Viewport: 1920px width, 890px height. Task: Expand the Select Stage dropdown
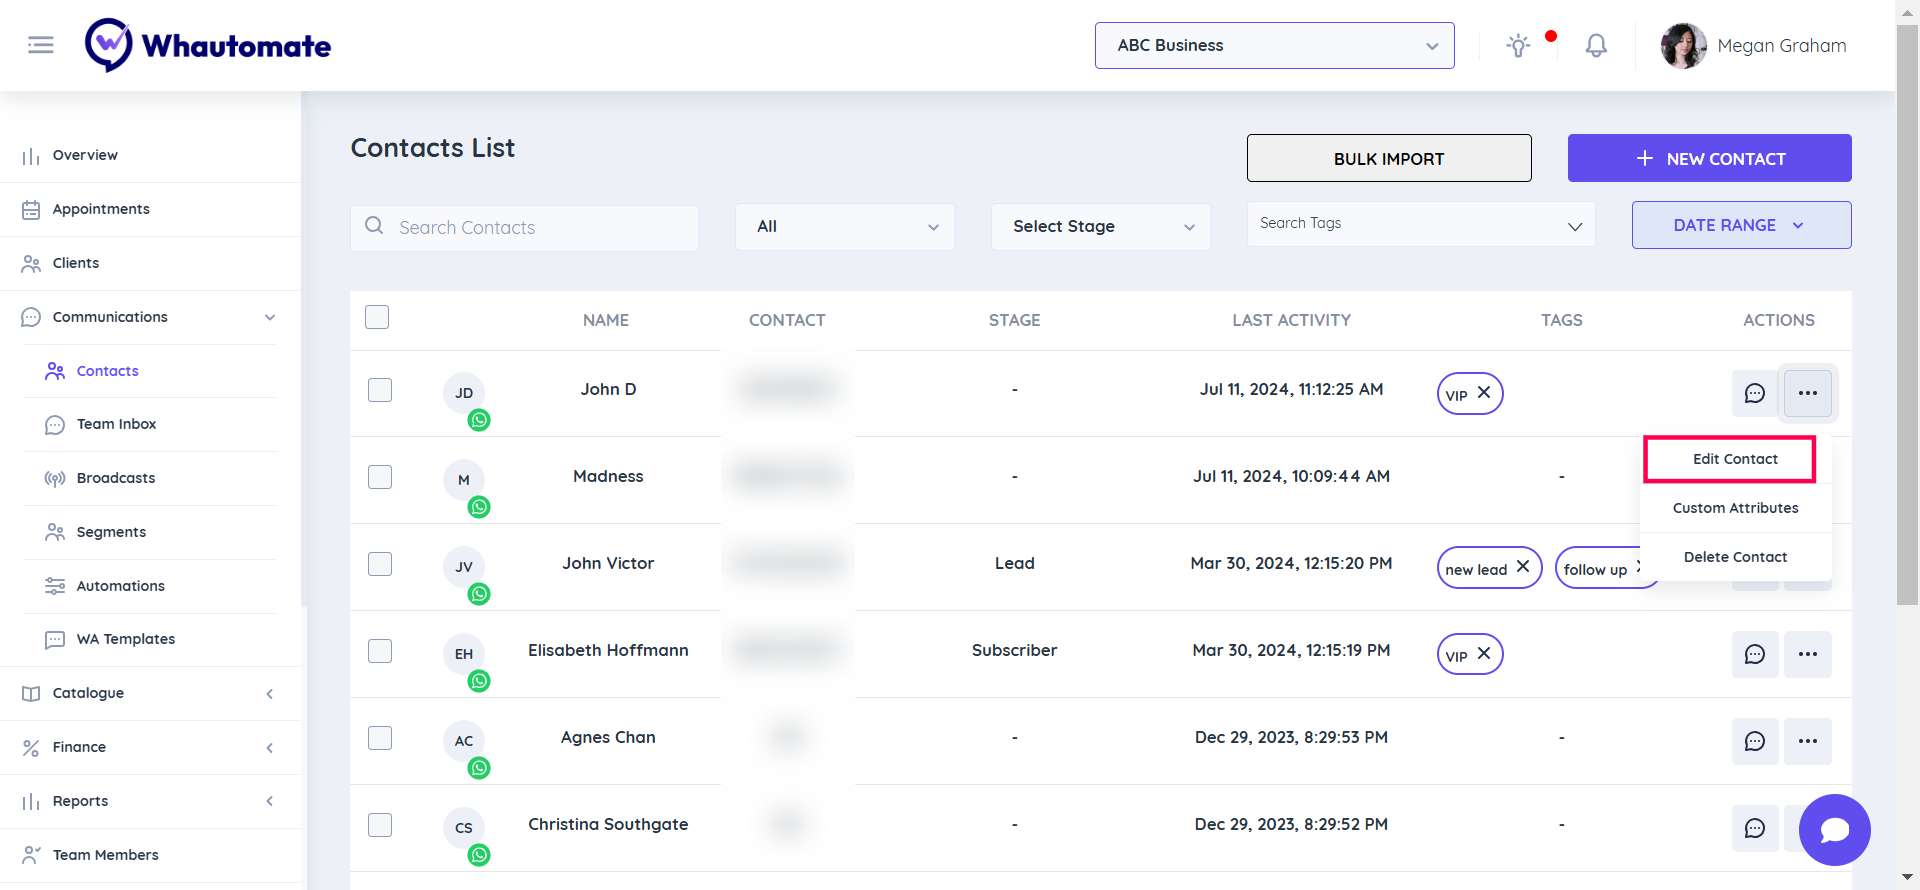[x=1100, y=227]
